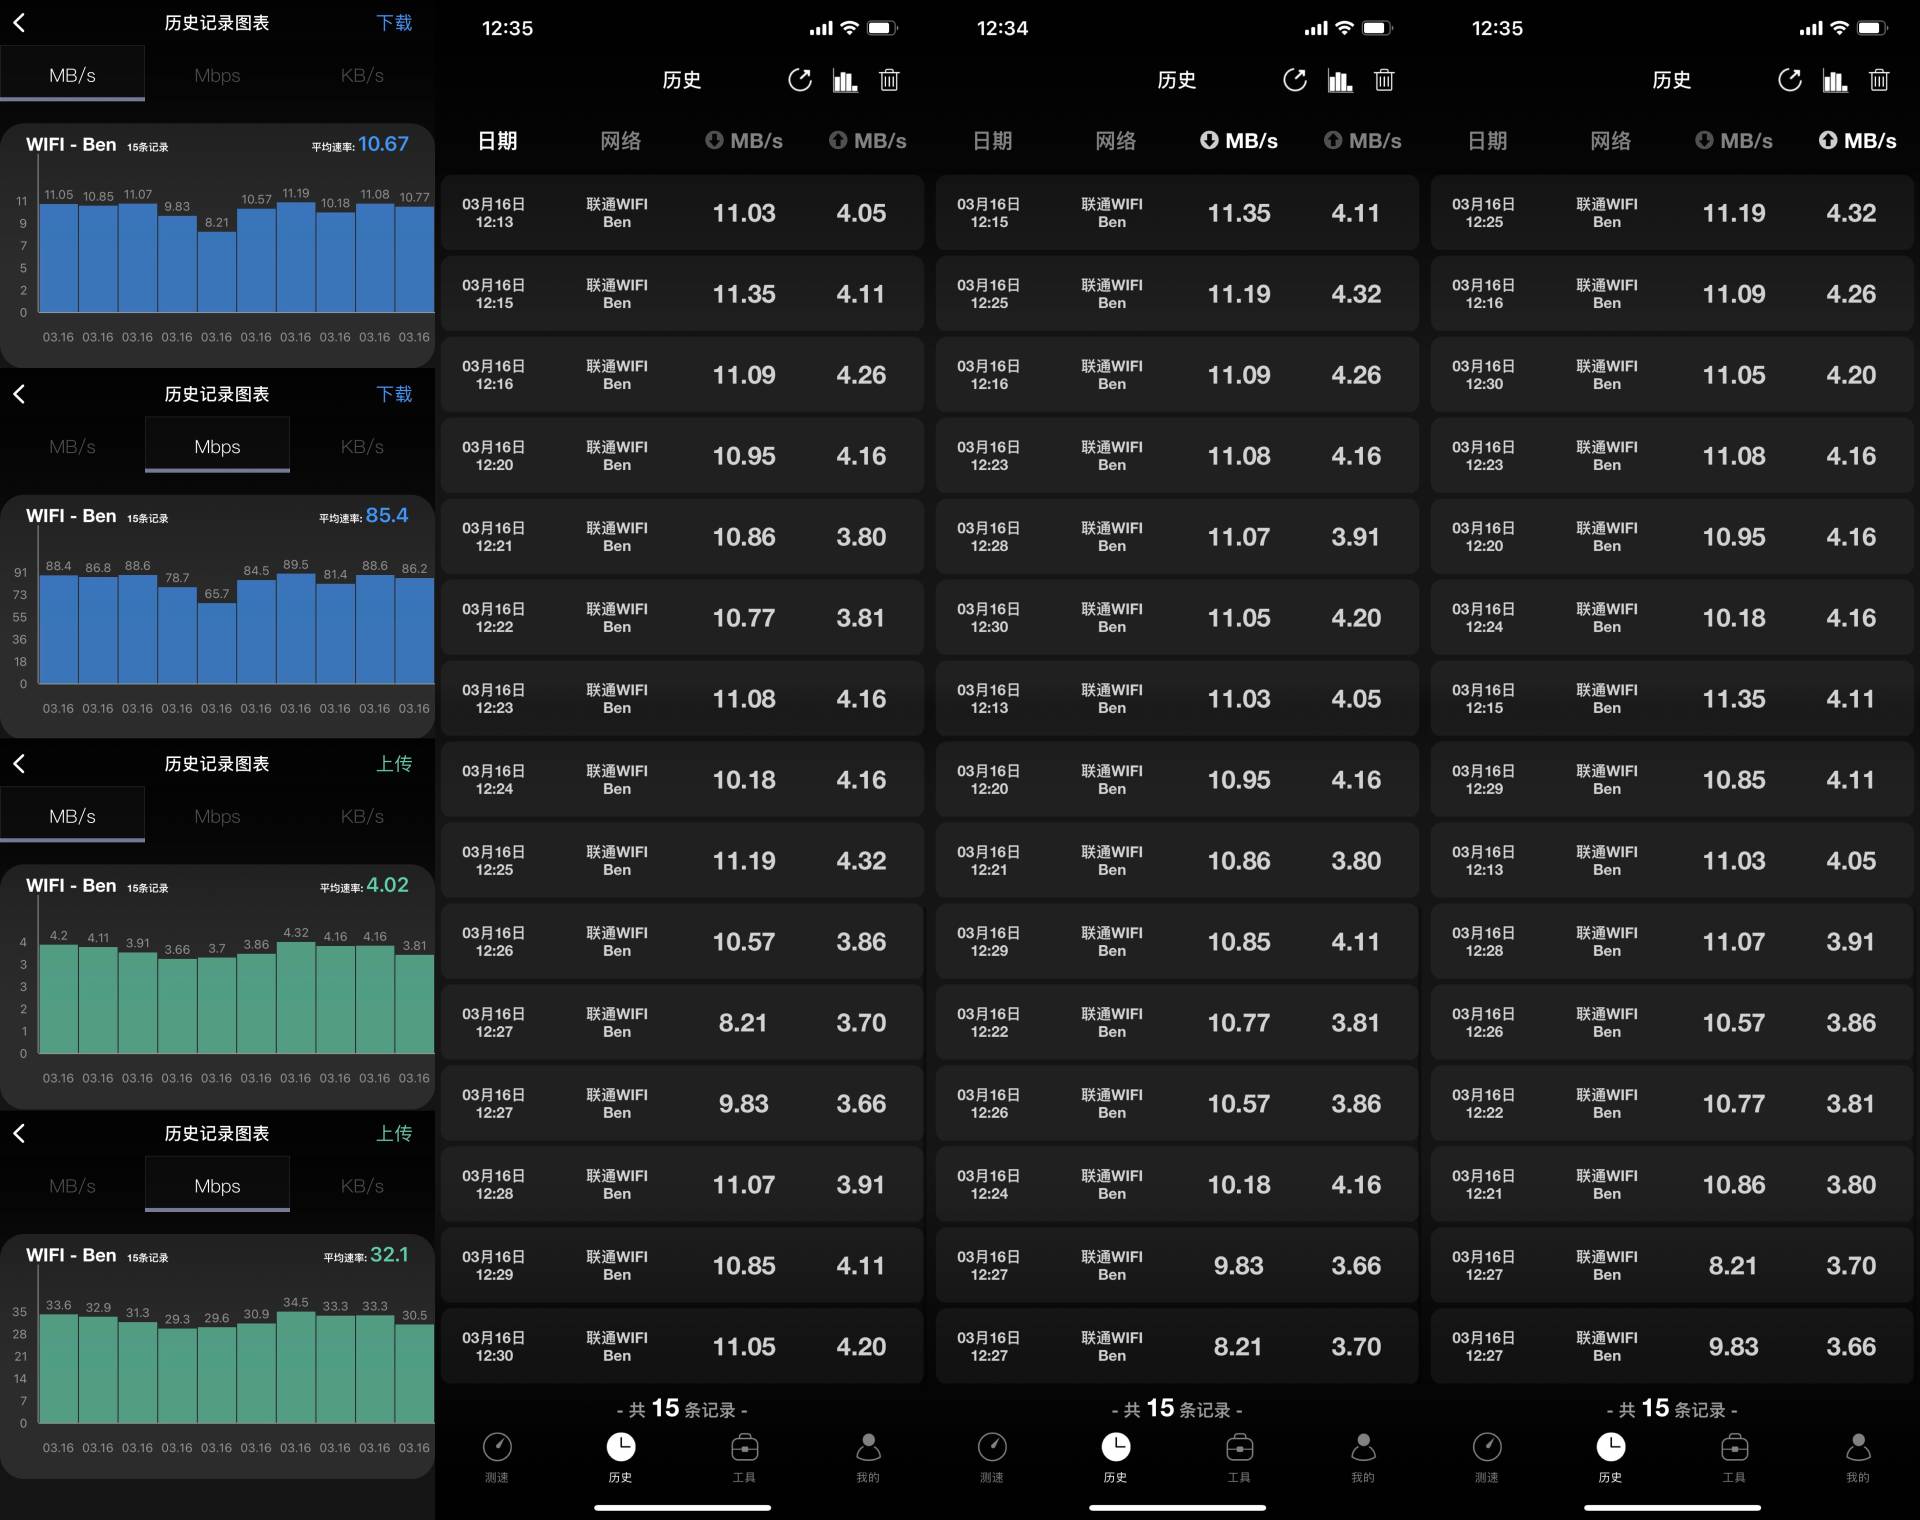Image resolution: width=1920 pixels, height=1520 pixels.
Task: Toggle 下载 mode on top chart panel
Action: click(394, 23)
